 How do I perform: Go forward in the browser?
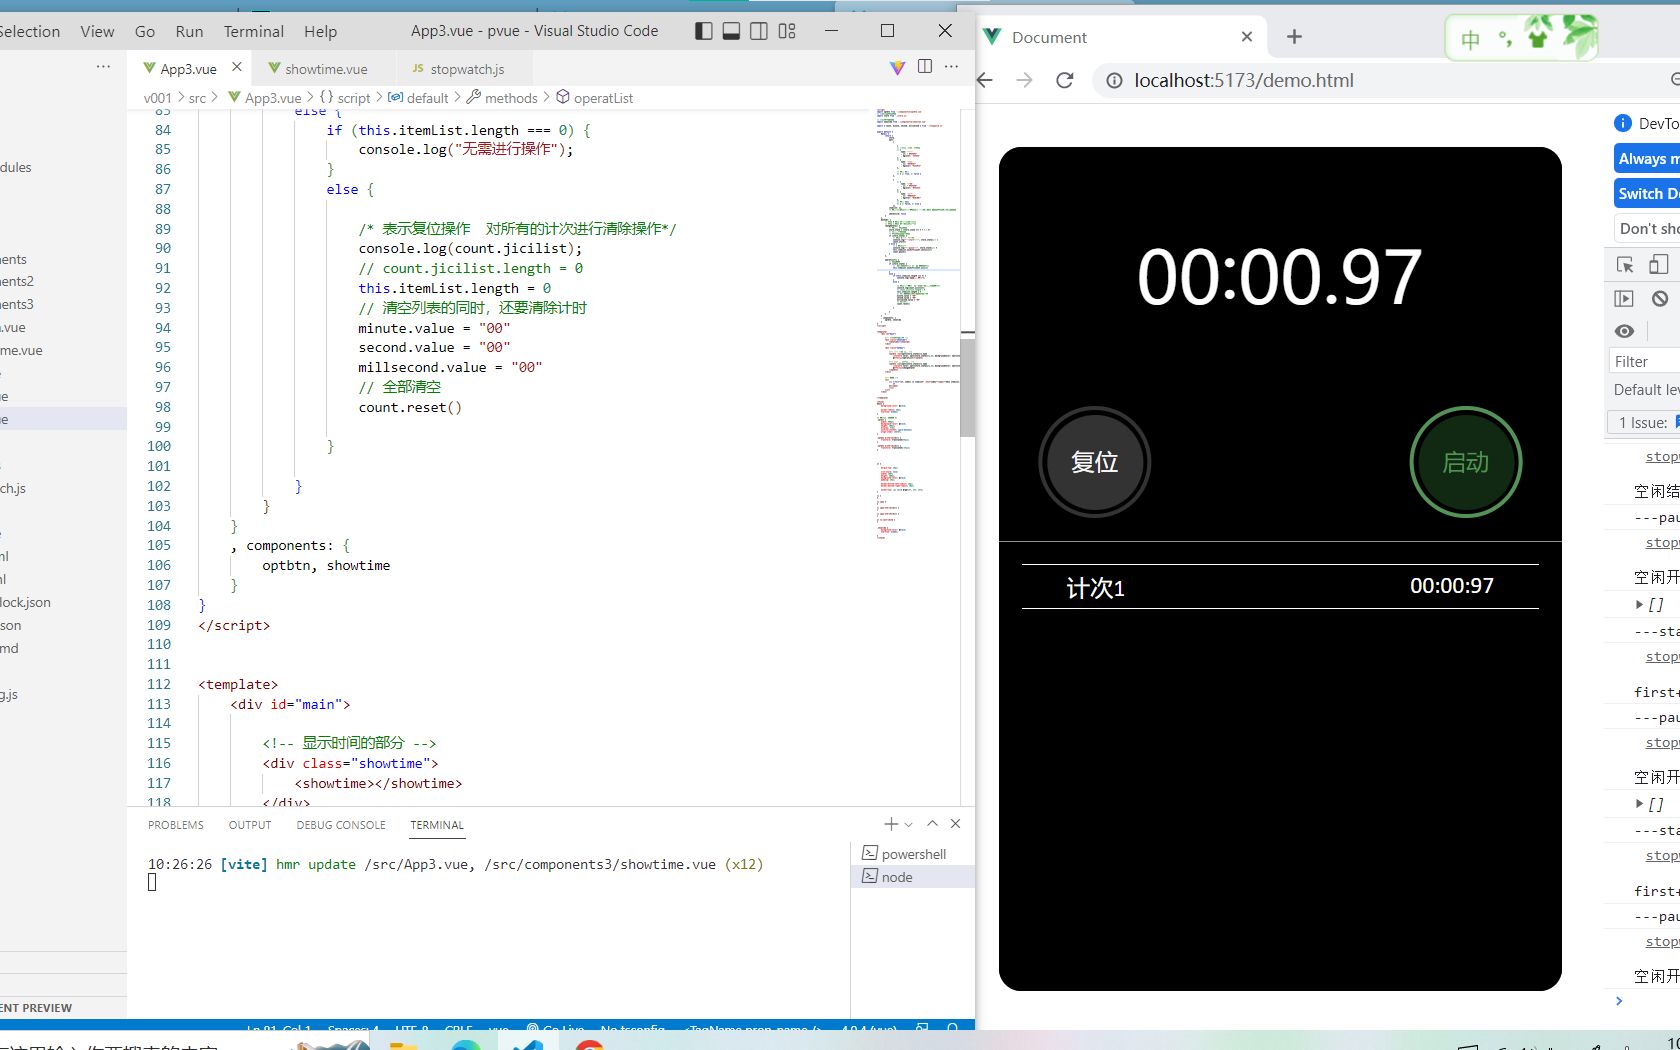1025,80
